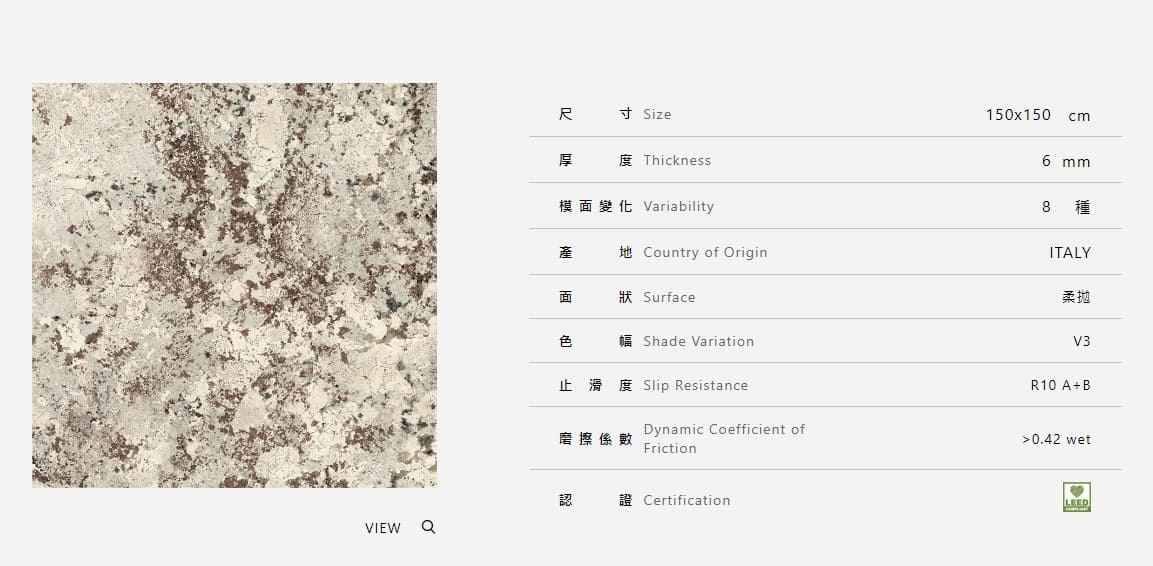
Task: Click the Surface label text
Action: pos(669,297)
